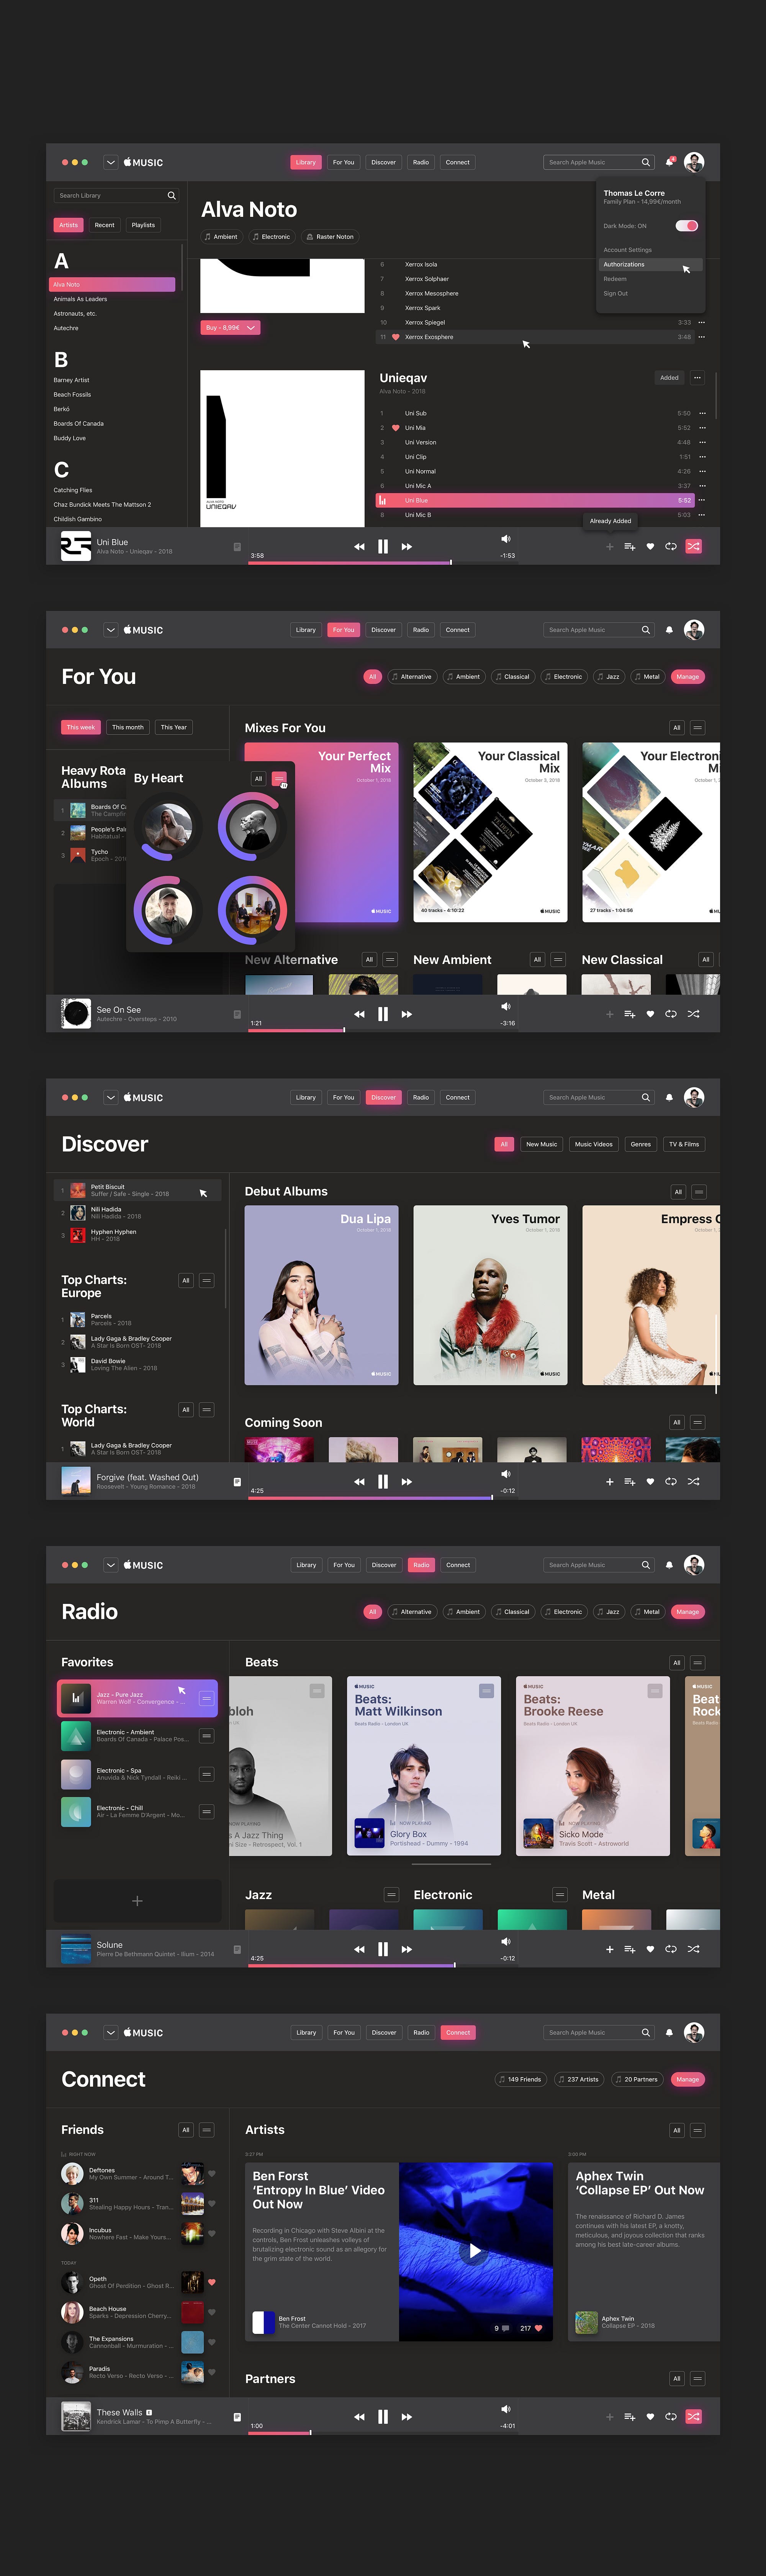Viewport: 766px width, 2576px height.
Task: Open Dua Lipa debut album cover
Action: point(322,1295)
